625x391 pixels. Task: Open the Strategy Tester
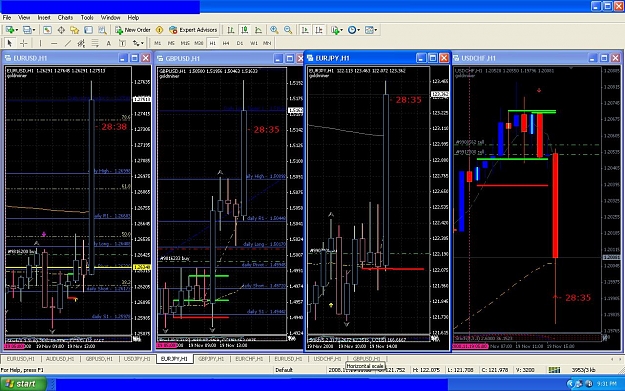click(102, 30)
